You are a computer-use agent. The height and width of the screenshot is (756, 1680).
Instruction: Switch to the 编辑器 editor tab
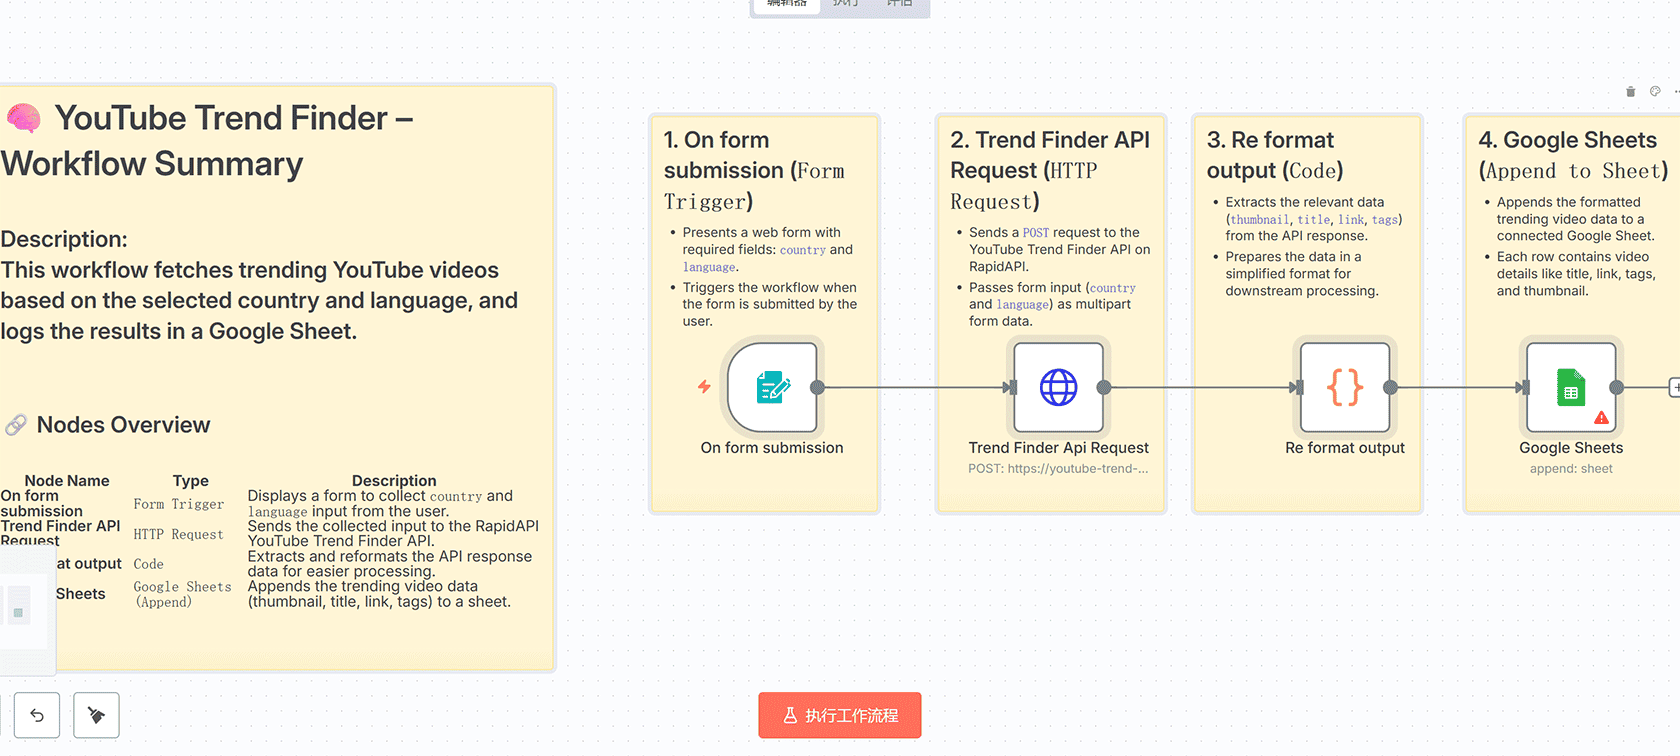coord(787,4)
